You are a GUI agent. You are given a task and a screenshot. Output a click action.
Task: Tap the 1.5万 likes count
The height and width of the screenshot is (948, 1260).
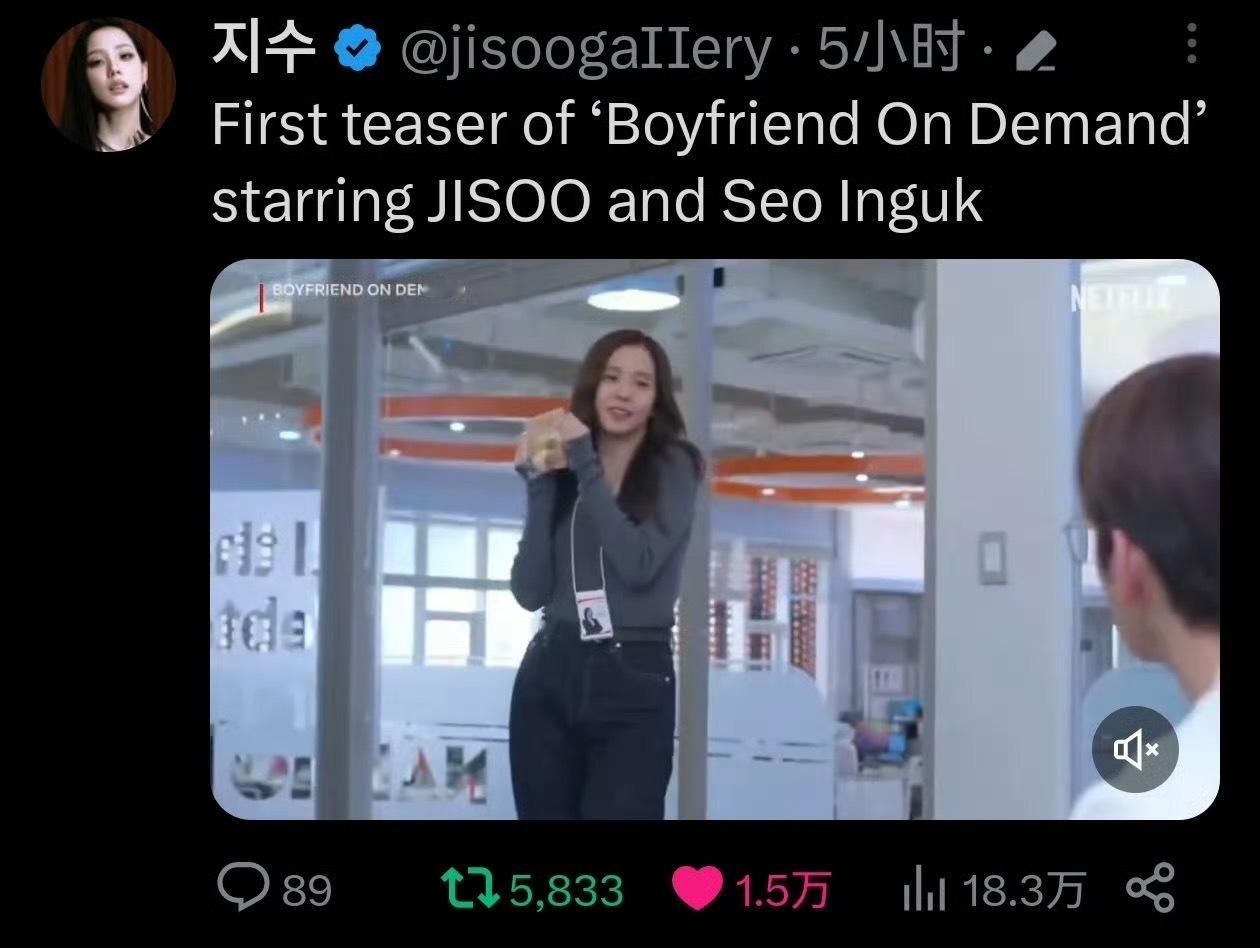[783, 890]
